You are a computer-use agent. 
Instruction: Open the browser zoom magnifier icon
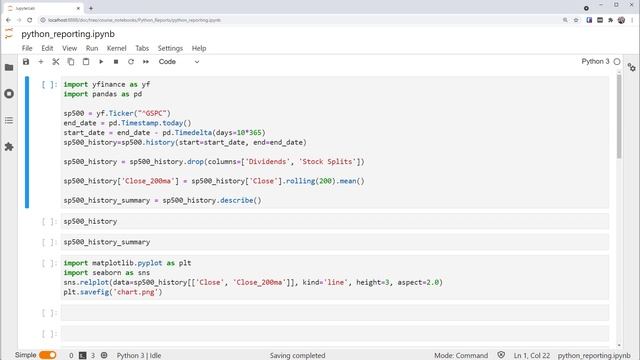565,20
